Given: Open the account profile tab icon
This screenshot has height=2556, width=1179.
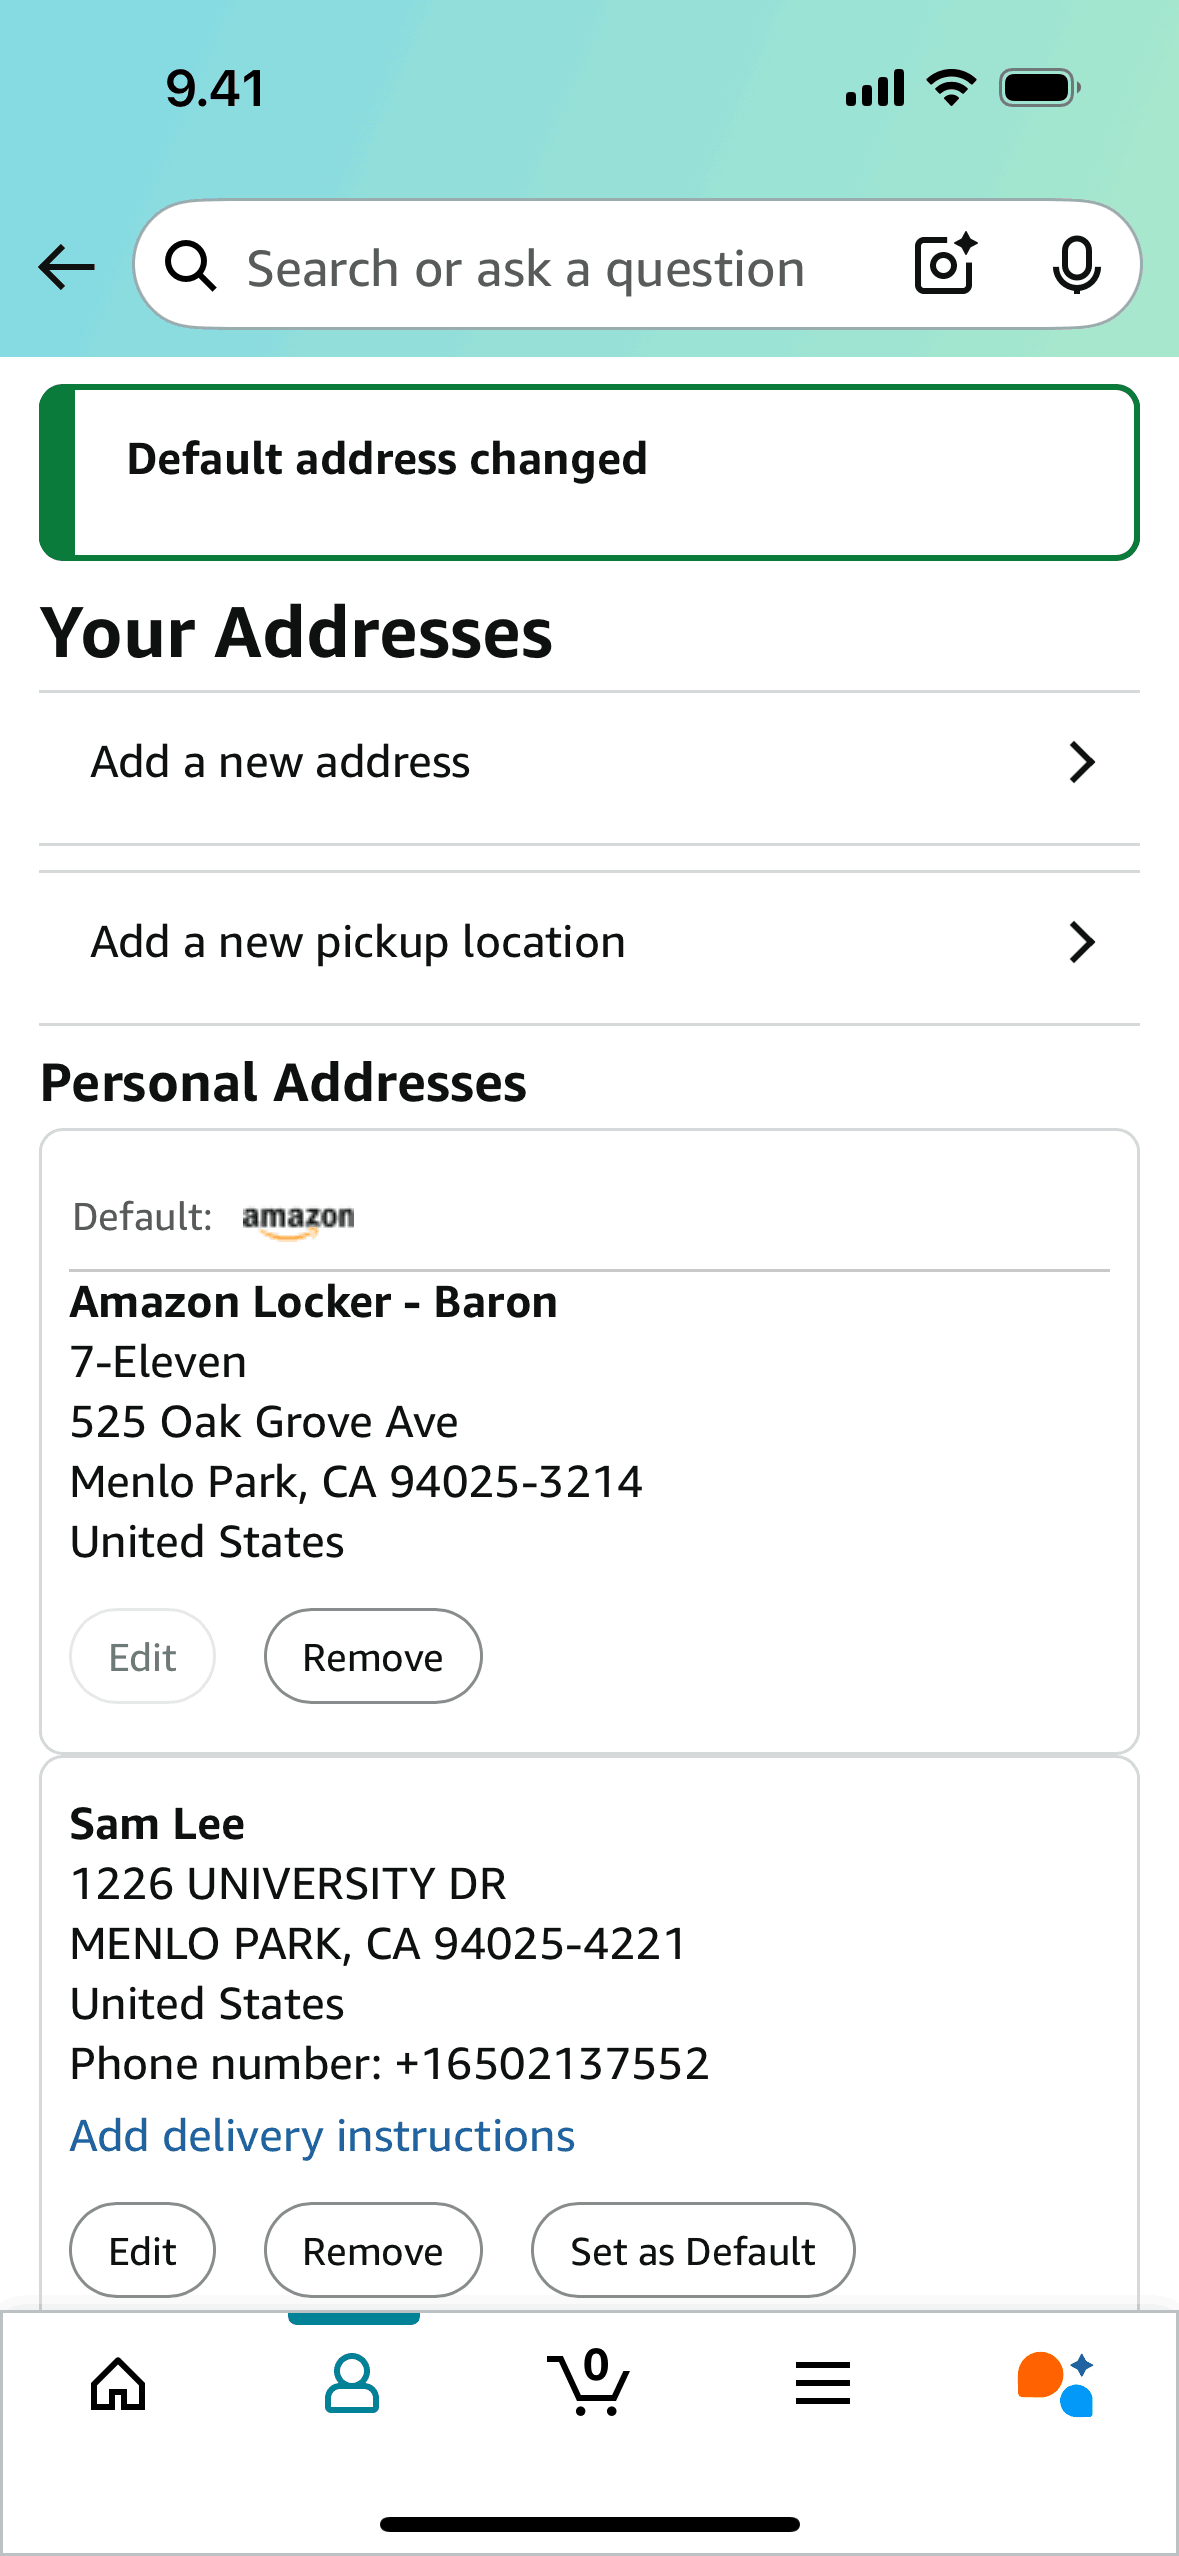Looking at the screenshot, I should click(x=352, y=2384).
